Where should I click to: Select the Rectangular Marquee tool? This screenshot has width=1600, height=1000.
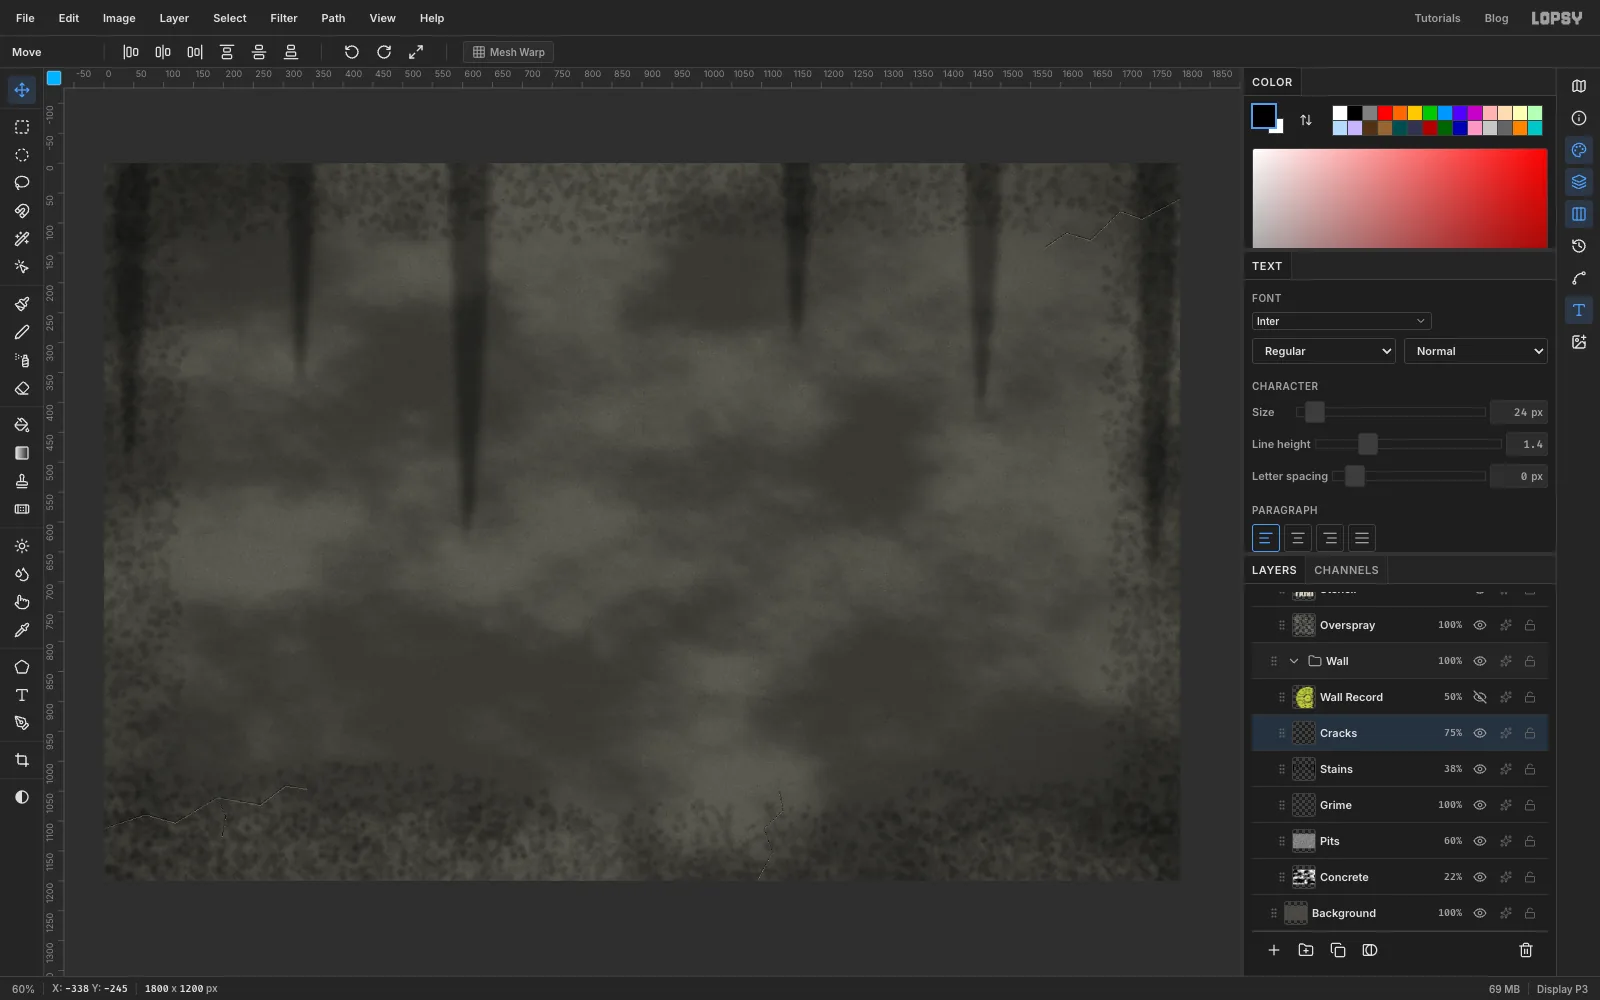click(x=22, y=127)
